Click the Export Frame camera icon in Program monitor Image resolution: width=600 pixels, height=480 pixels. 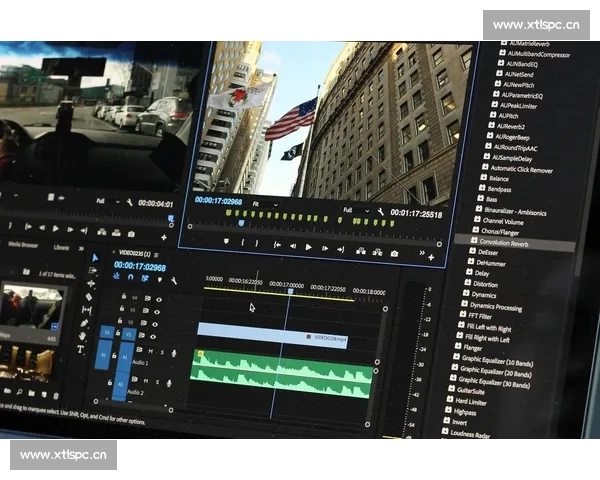(x=395, y=254)
